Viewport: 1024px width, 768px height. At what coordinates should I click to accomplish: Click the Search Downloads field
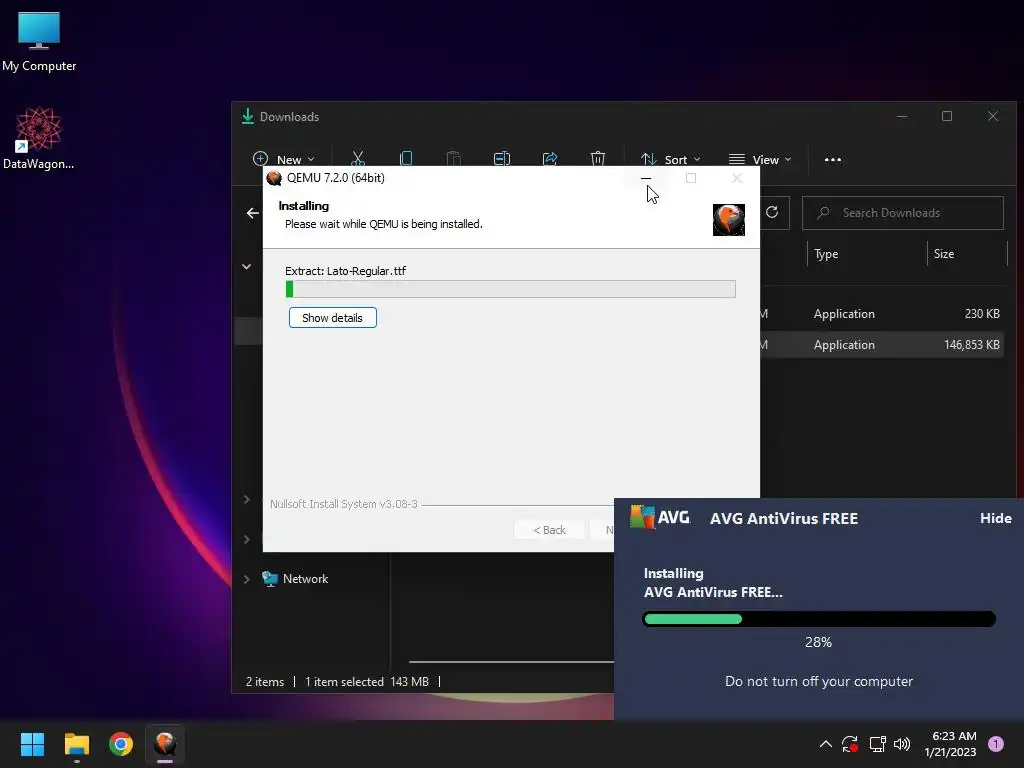(903, 213)
